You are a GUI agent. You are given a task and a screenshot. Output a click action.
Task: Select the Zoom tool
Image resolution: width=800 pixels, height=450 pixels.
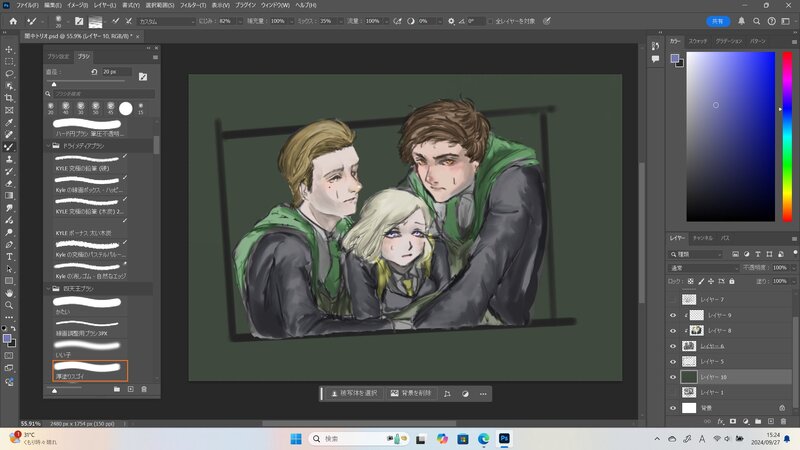click(x=9, y=305)
